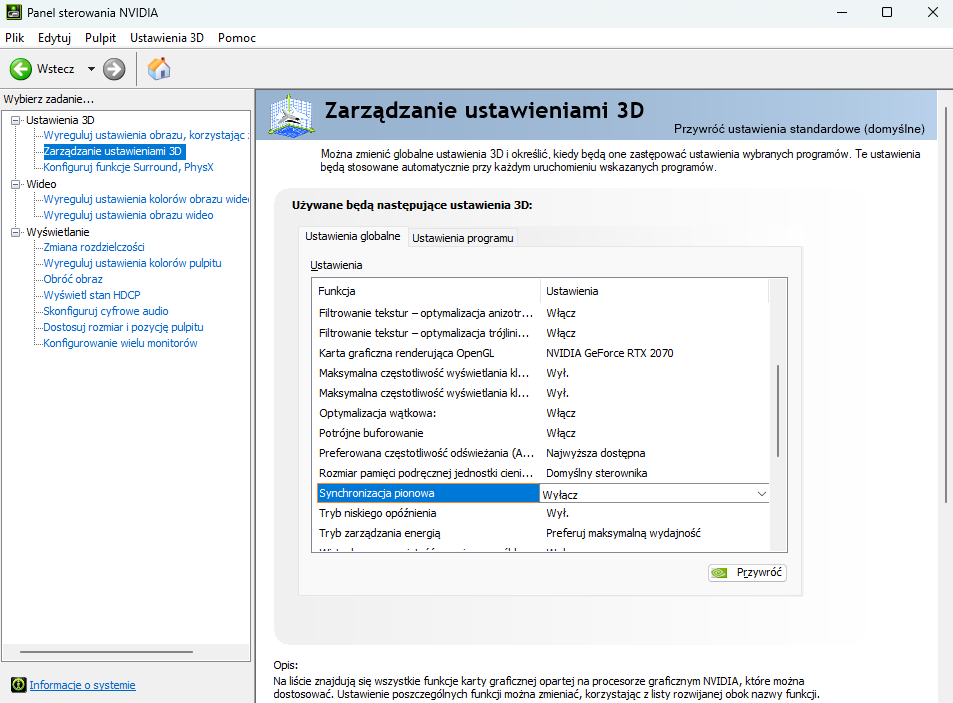Click NVIDIA GeForce RTX 2070 value
Viewport: 953px width, 703px height.
pyautogui.click(x=610, y=353)
